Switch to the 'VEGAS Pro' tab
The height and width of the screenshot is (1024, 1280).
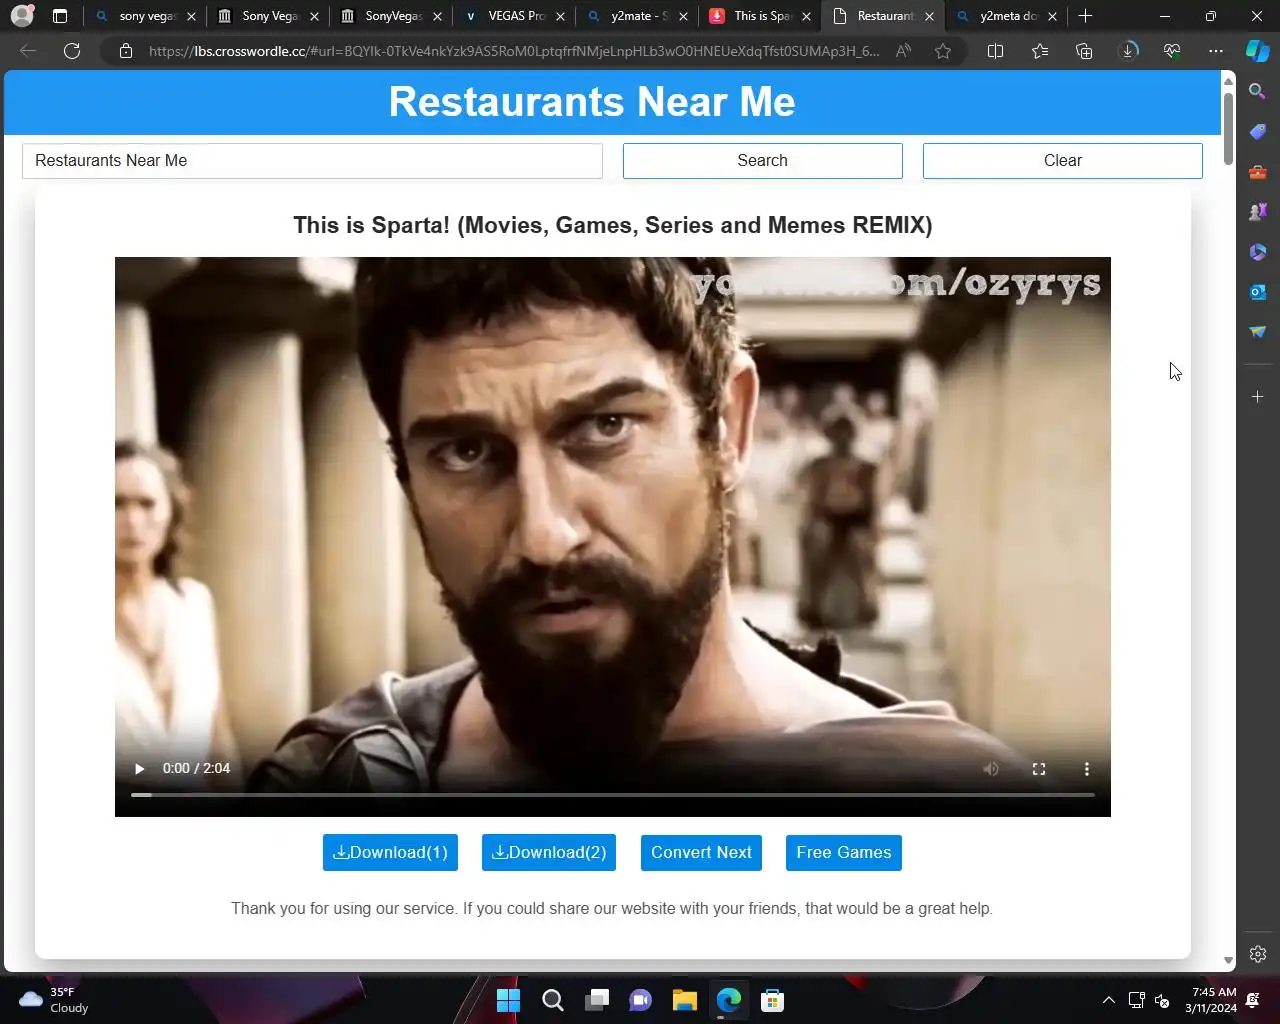tap(515, 16)
